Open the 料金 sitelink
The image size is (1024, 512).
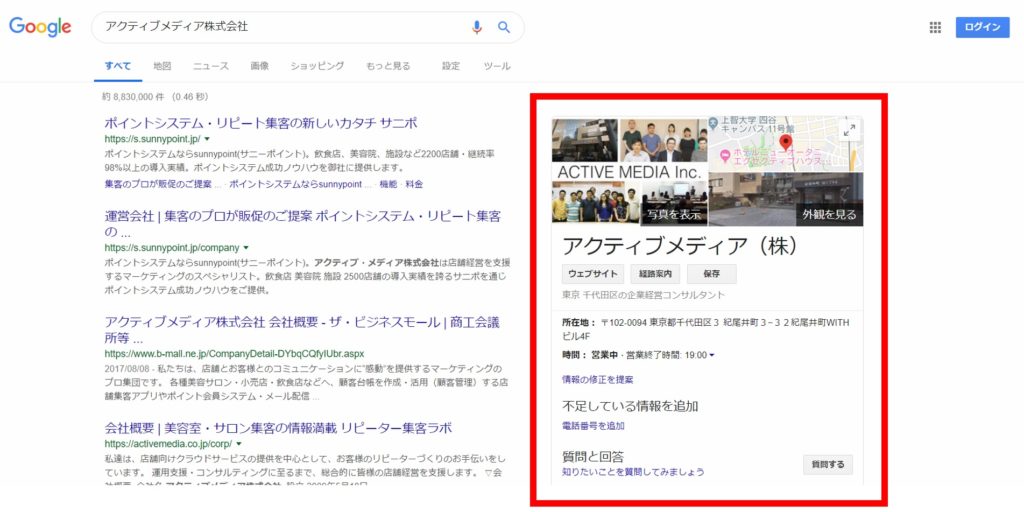(414, 184)
